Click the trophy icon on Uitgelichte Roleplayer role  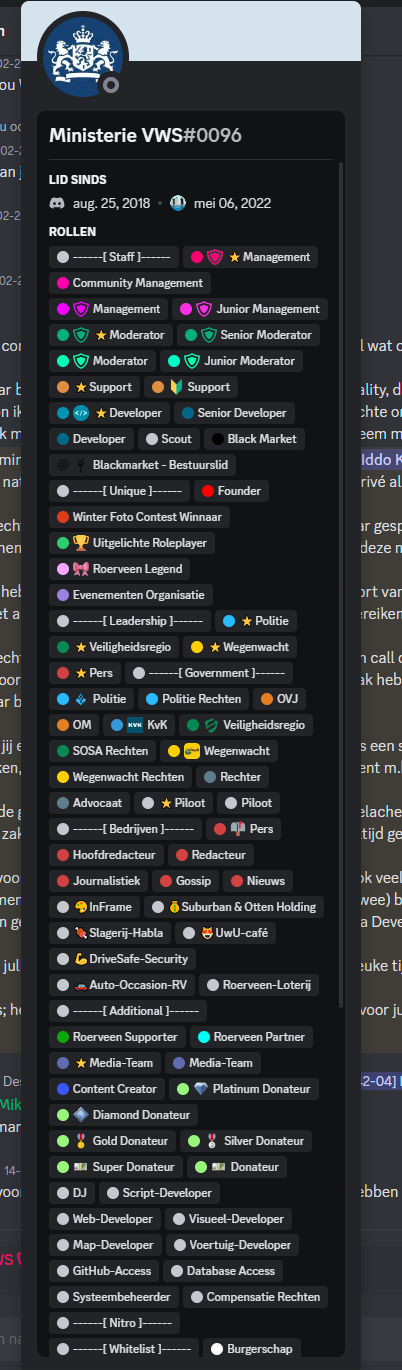coord(81,543)
